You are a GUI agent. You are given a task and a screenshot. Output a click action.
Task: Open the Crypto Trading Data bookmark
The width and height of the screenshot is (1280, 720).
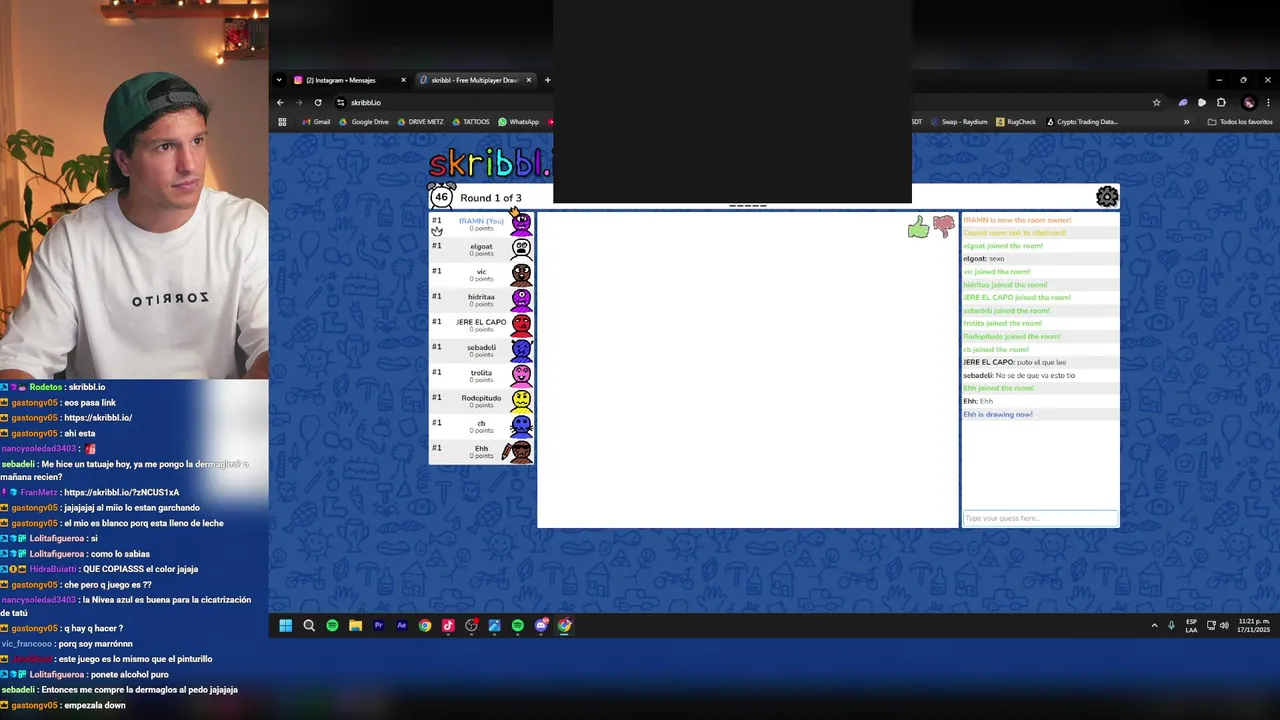[1082, 122]
